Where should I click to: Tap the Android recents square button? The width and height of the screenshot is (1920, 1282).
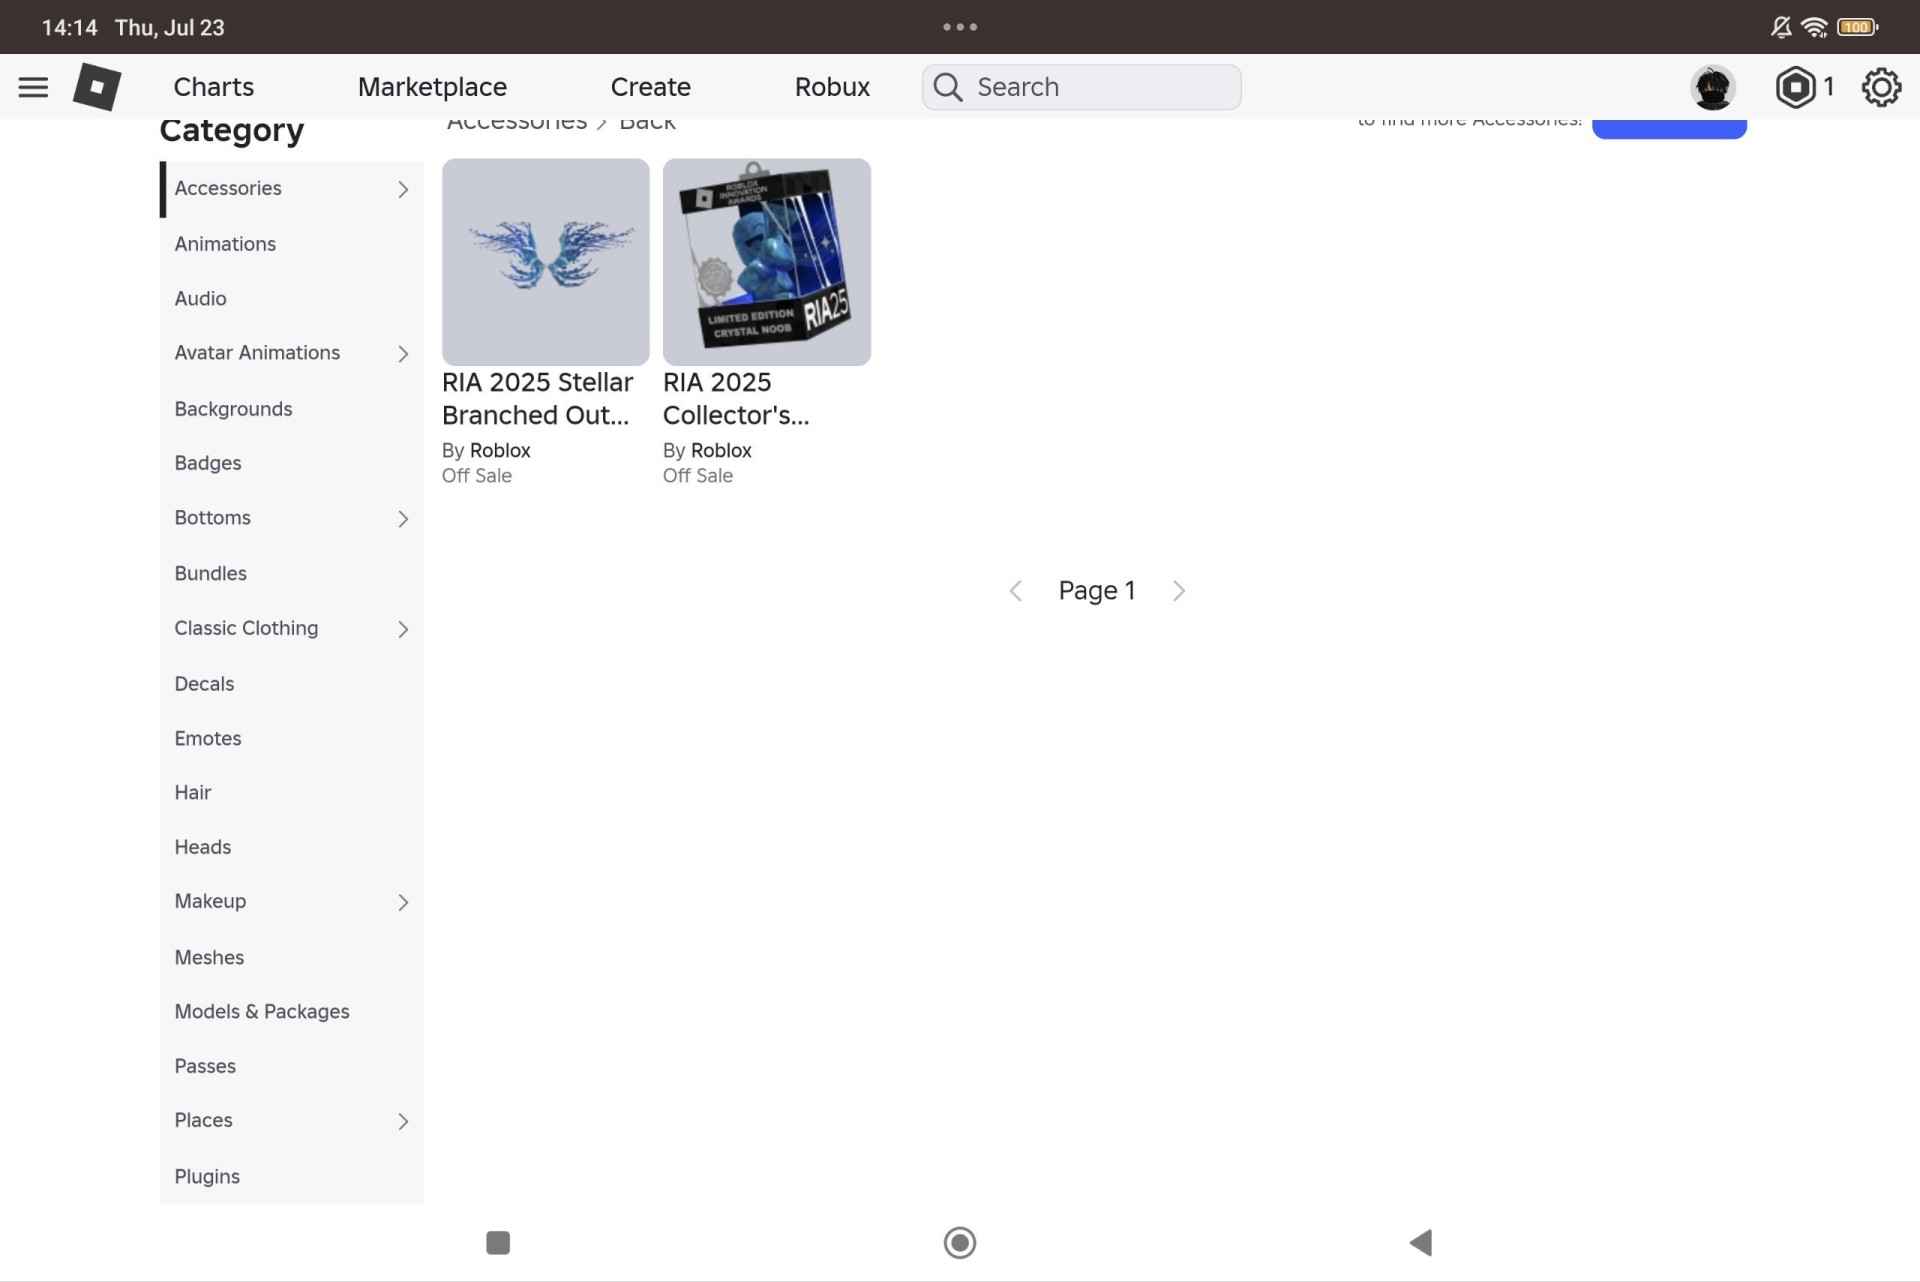click(498, 1242)
